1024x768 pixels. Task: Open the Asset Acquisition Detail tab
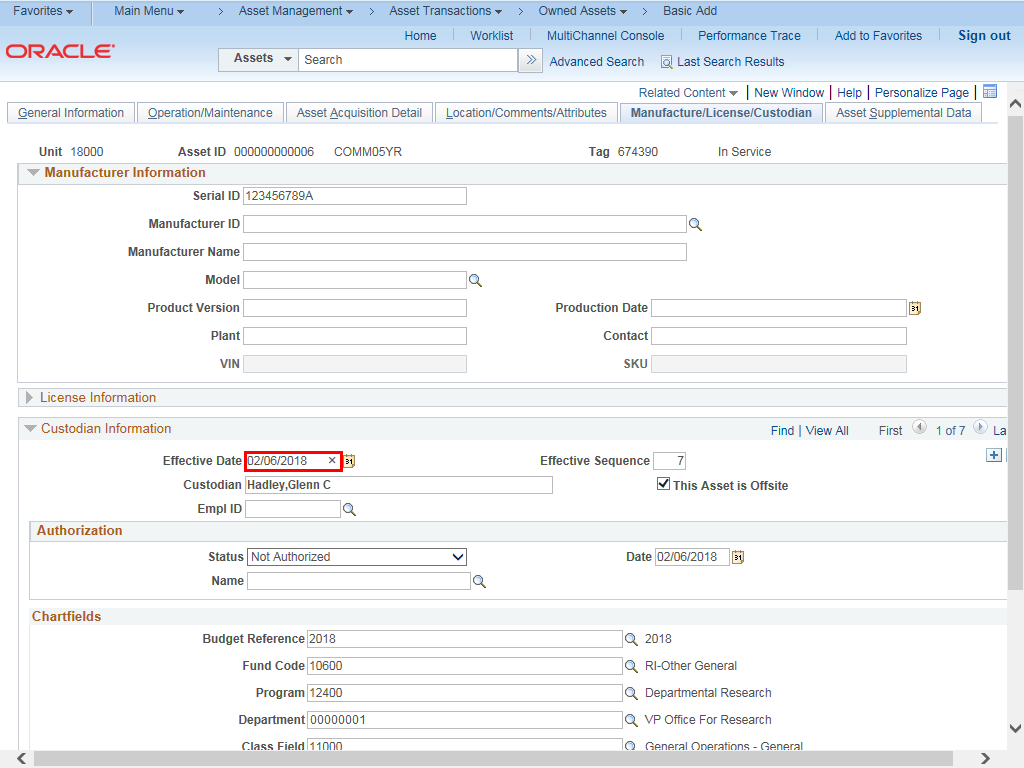(x=359, y=113)
